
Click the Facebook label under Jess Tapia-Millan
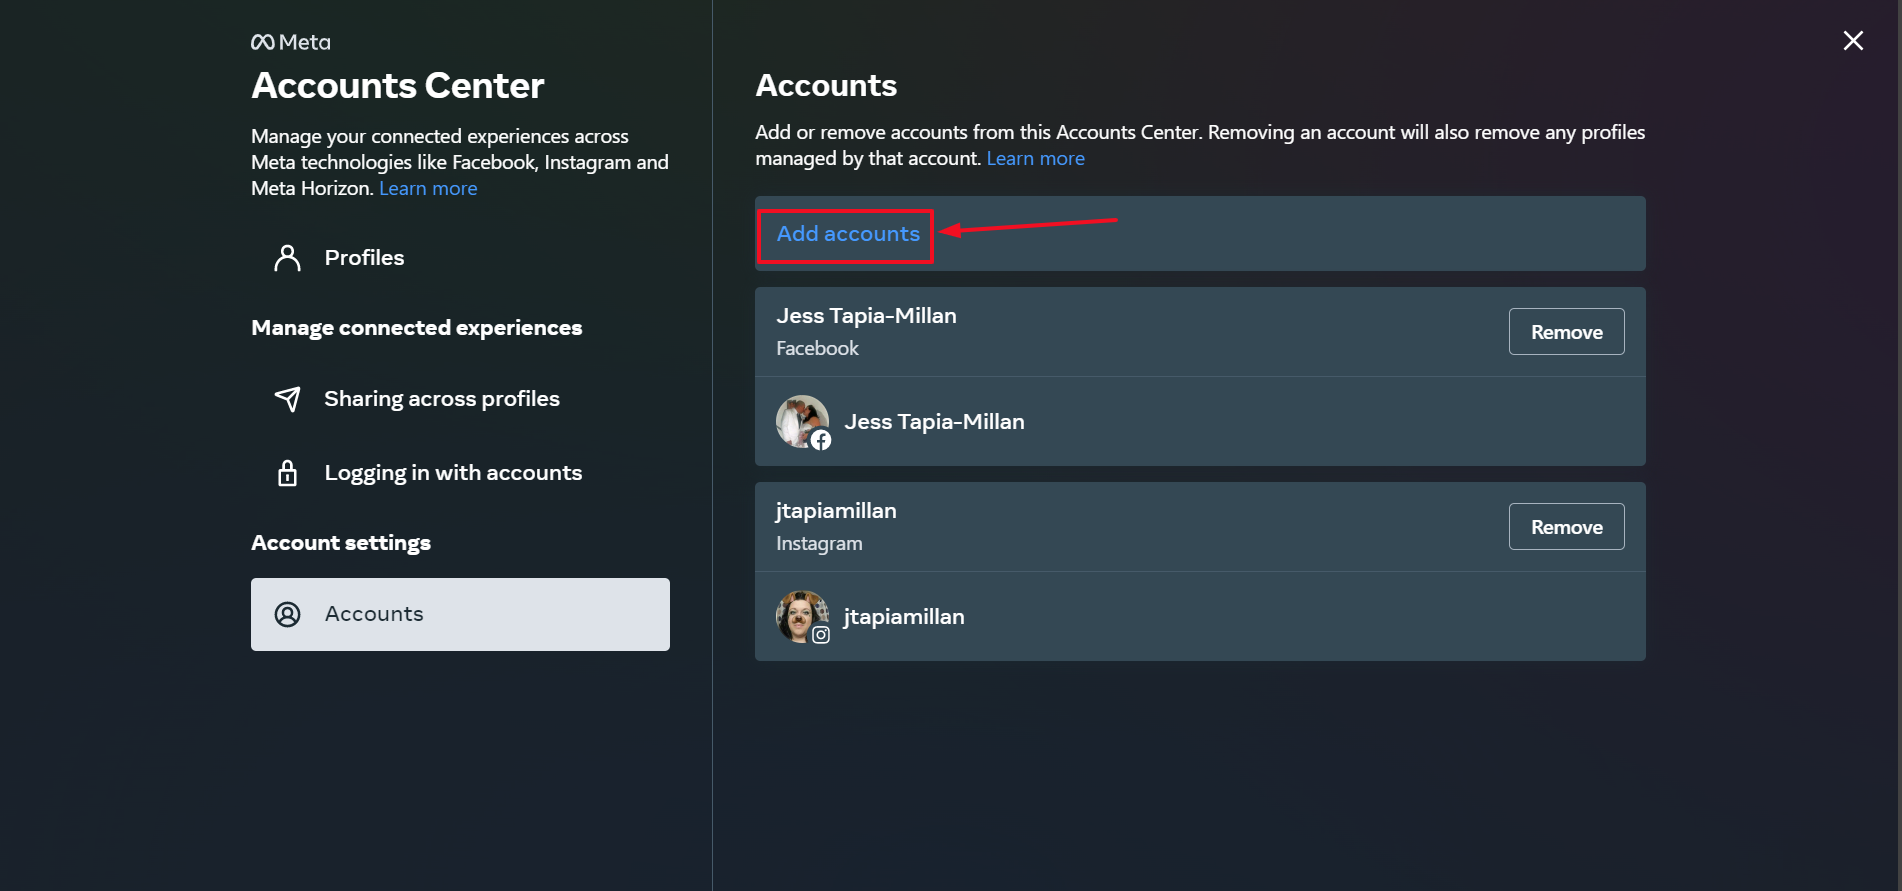tap(817, 348)
